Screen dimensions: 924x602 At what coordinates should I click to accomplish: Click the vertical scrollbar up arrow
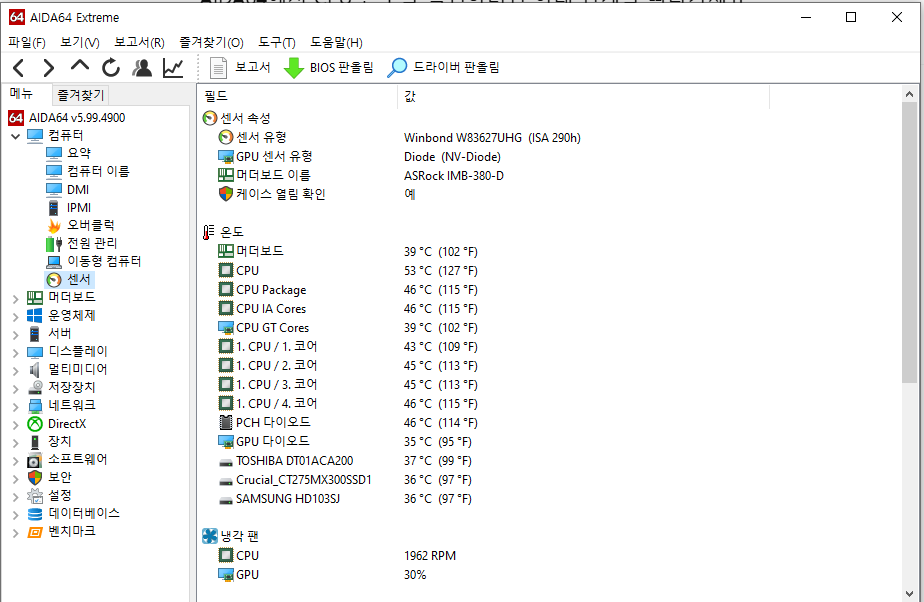909,94
